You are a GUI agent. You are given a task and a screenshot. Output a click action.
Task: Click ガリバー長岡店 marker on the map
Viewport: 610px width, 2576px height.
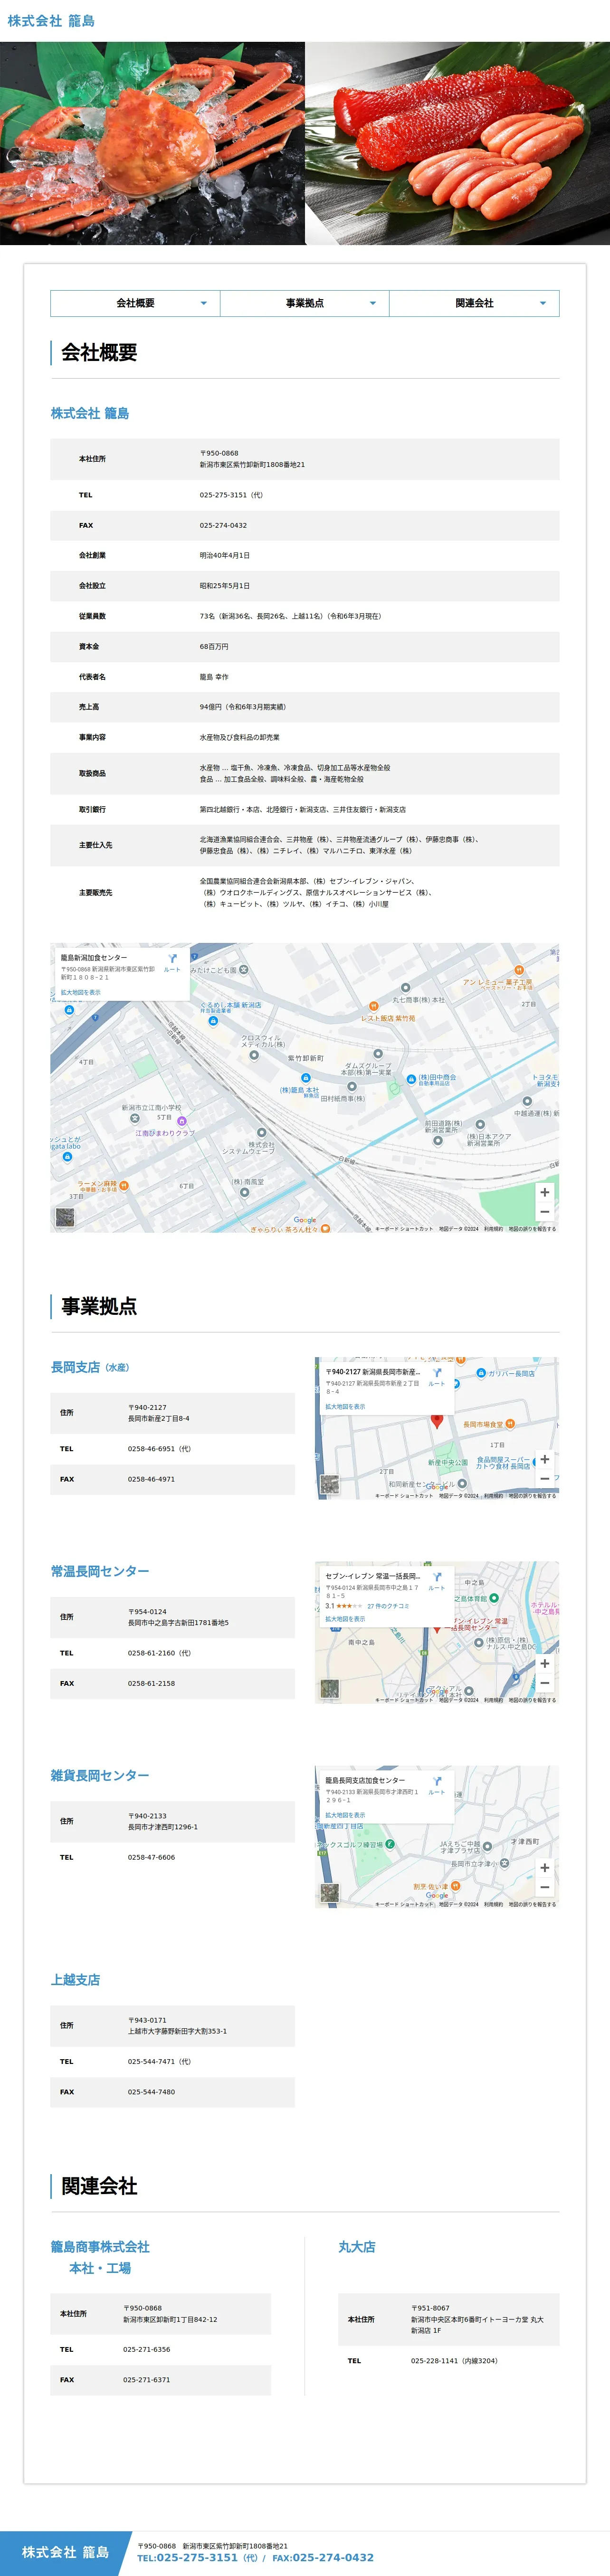coord(481,1373)
